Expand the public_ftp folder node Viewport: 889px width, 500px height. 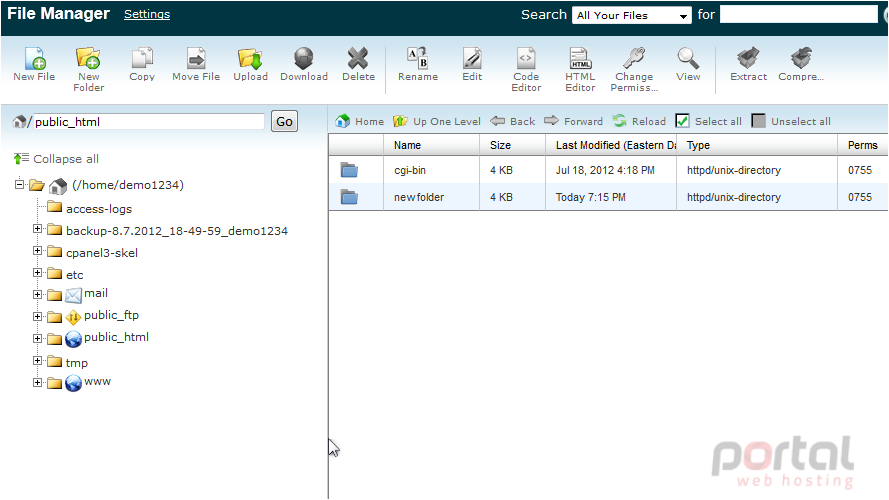pyautogui.click(x=37, y=317)
